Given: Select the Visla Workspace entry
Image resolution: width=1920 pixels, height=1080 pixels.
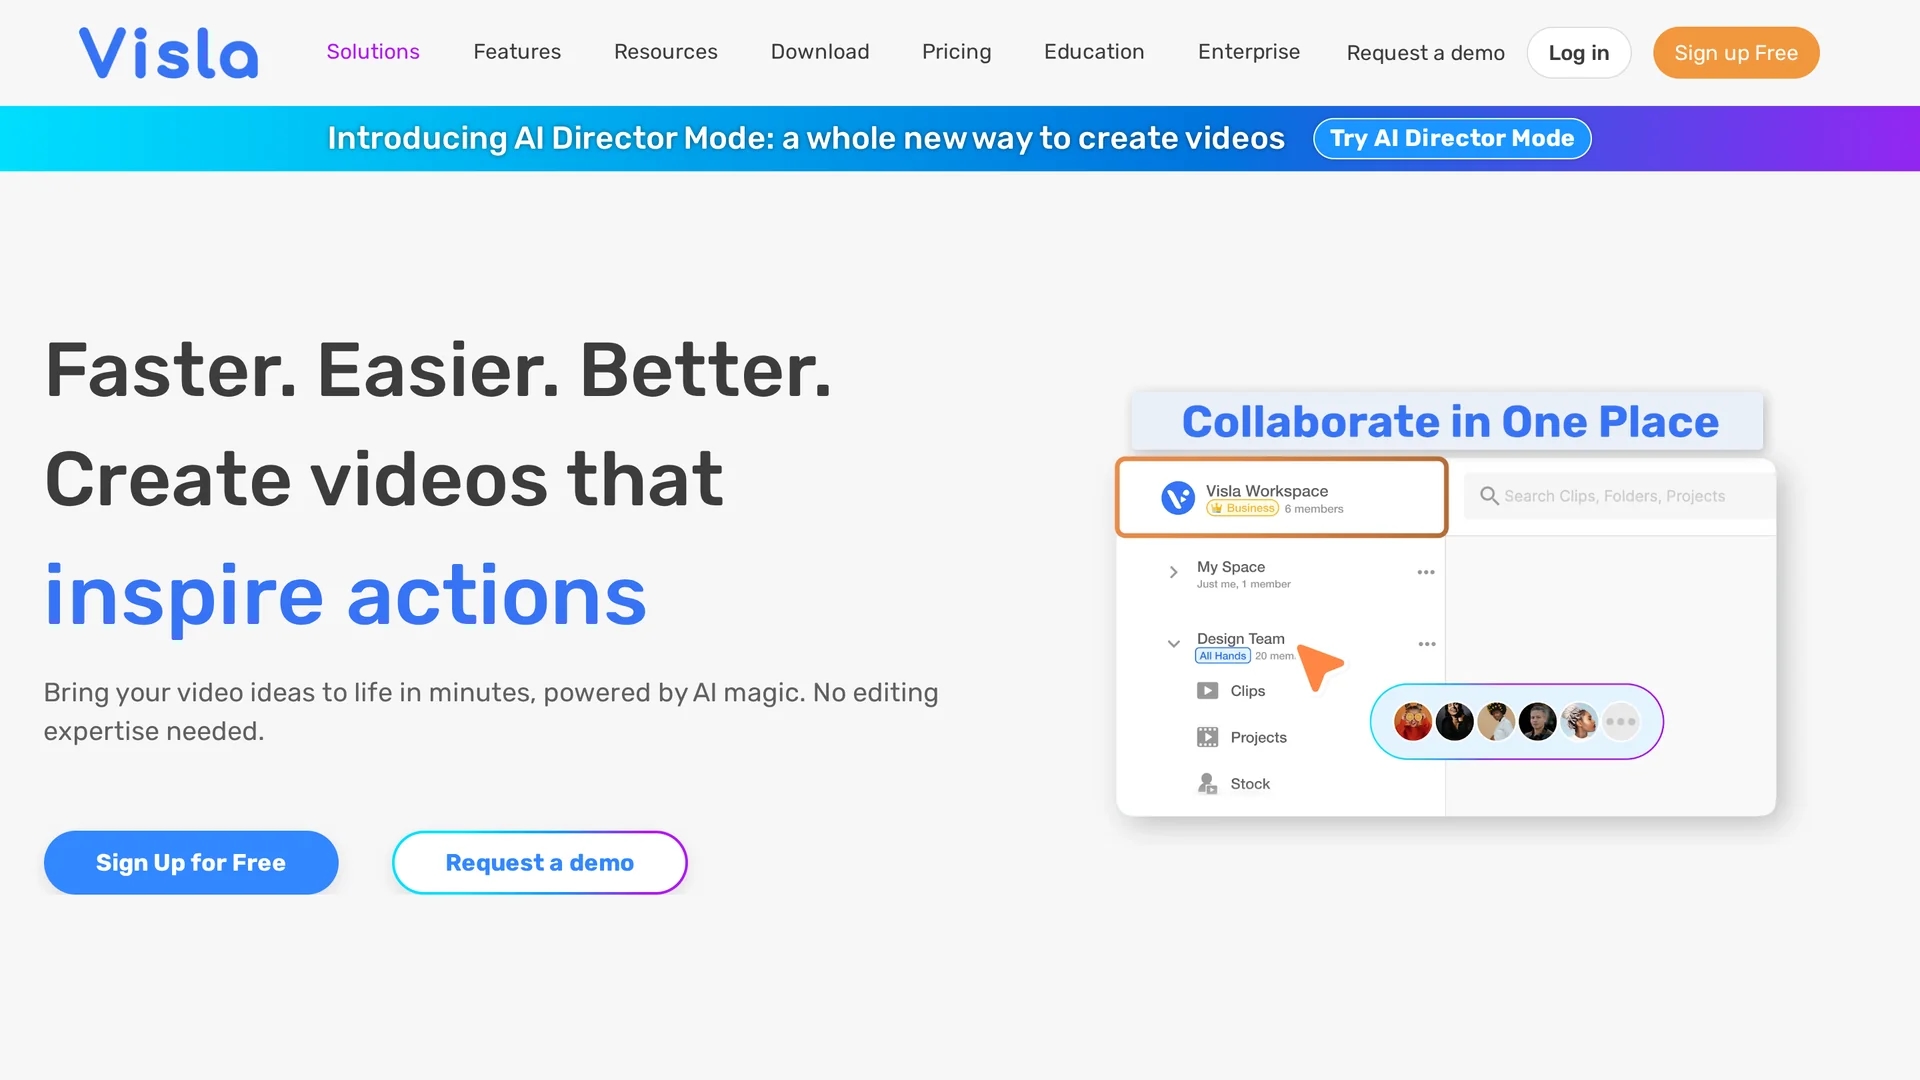Looking at the screenshot, I should (x=1281, y=497).
